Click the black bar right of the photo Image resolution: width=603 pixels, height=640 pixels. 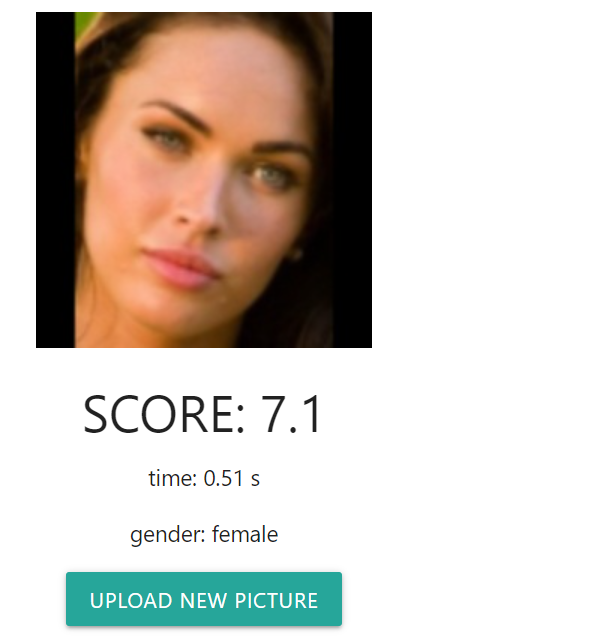click(x=352, y=180)
